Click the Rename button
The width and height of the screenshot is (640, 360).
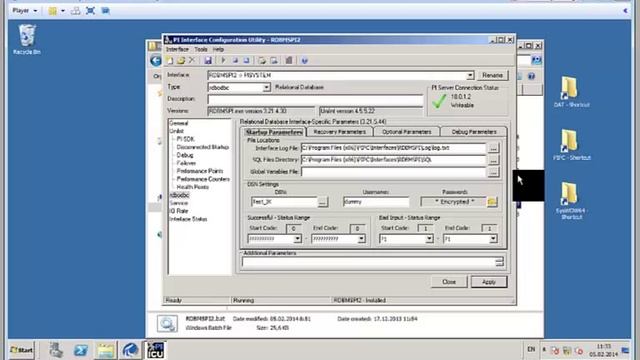pos(492,76)
